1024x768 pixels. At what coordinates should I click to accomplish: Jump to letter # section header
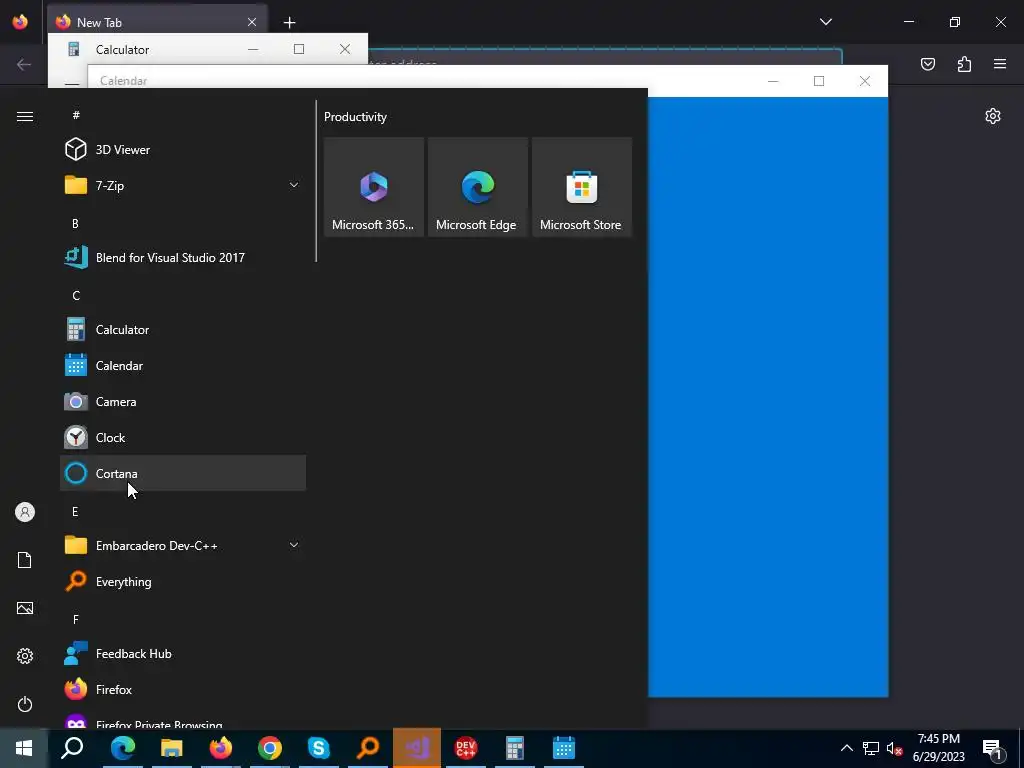[x=76, y=115]
